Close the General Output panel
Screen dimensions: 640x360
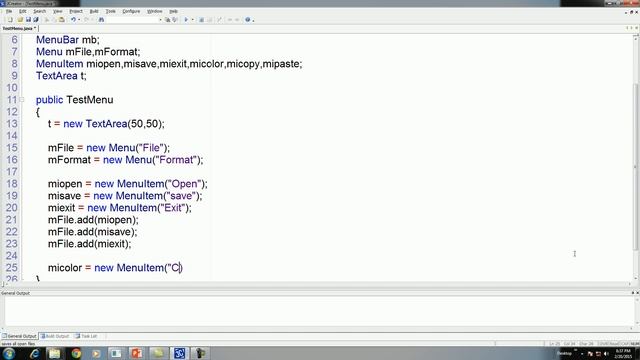coord(637,293)
